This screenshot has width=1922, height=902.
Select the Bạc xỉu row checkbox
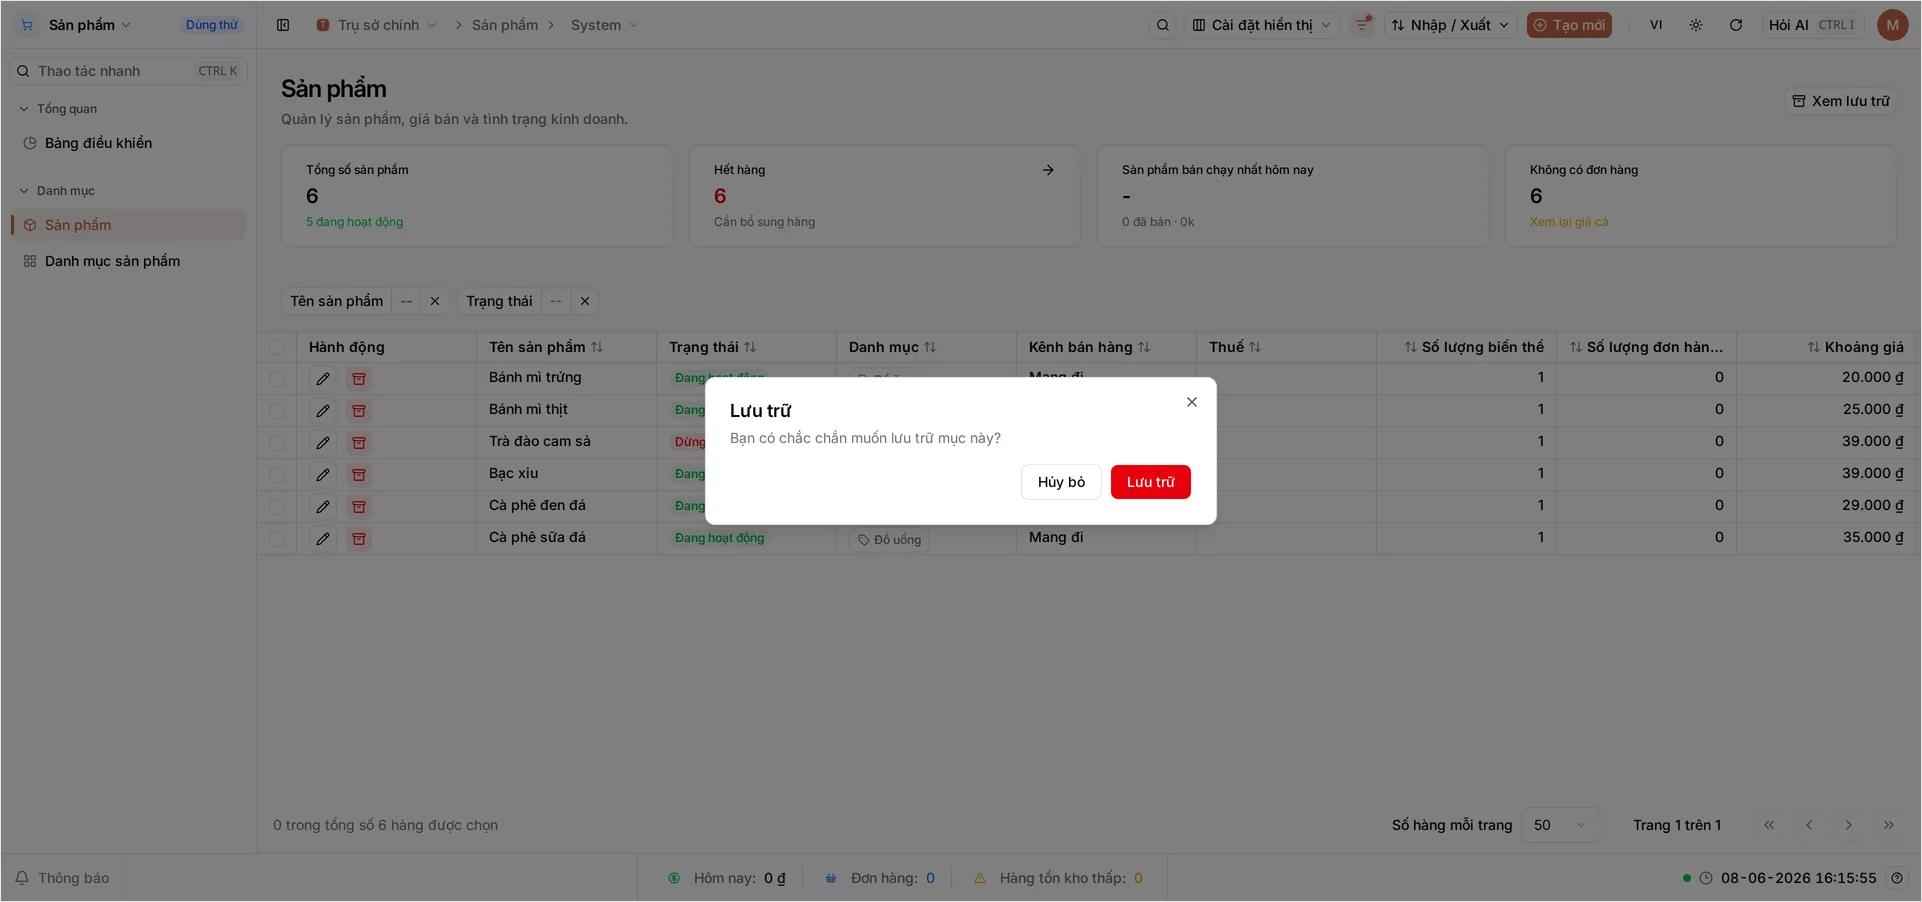(277, 475)
